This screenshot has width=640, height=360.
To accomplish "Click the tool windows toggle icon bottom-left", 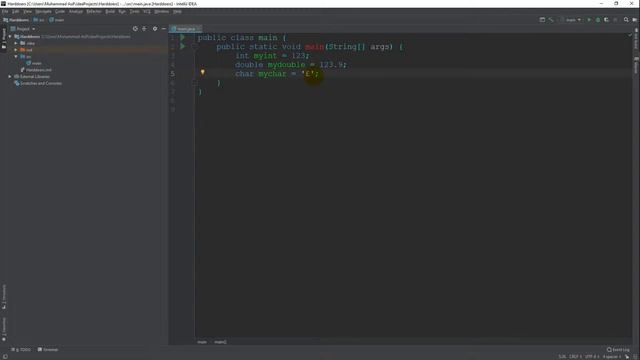I will 5,357.
